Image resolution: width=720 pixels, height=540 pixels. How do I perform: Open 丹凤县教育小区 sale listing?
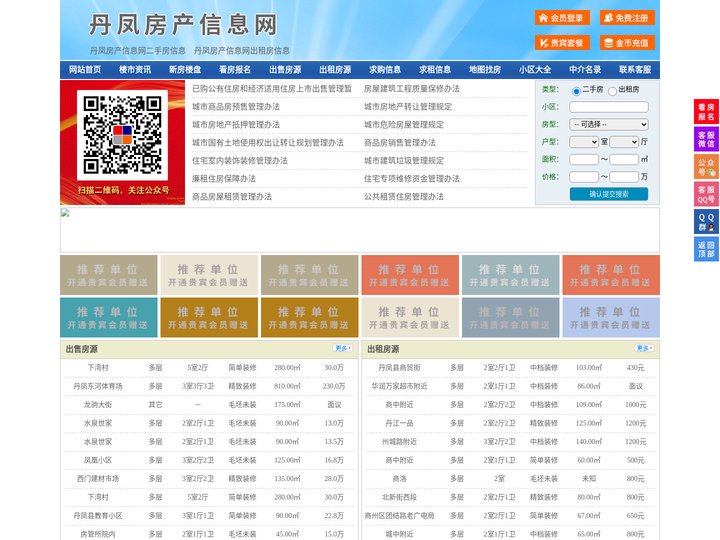pos(98,516)
